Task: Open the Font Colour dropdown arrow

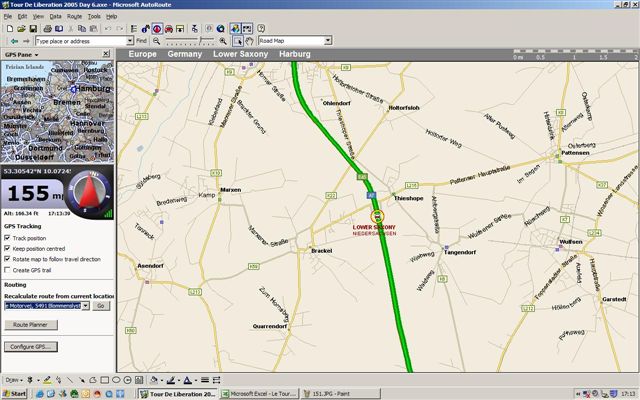Action: 196,380
